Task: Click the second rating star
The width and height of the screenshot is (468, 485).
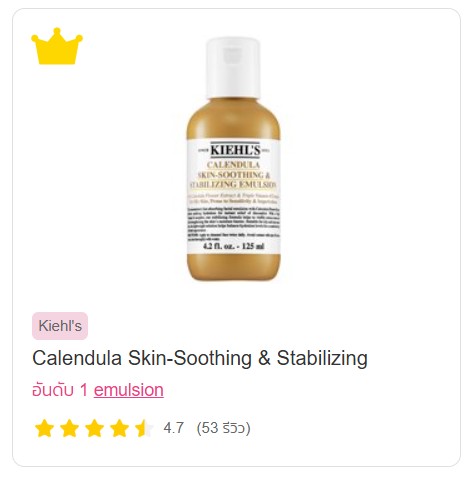Action: [x=69, y=428]
